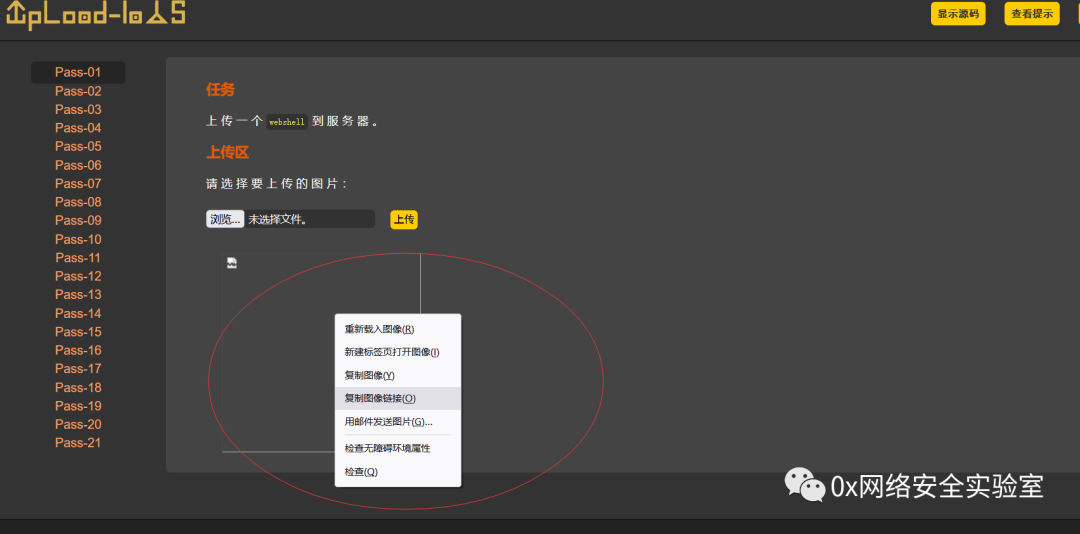Viewport: 1080px width, 534px height.
Task: Select Pass-16 in the level list
Action: (x=78, y=350)
